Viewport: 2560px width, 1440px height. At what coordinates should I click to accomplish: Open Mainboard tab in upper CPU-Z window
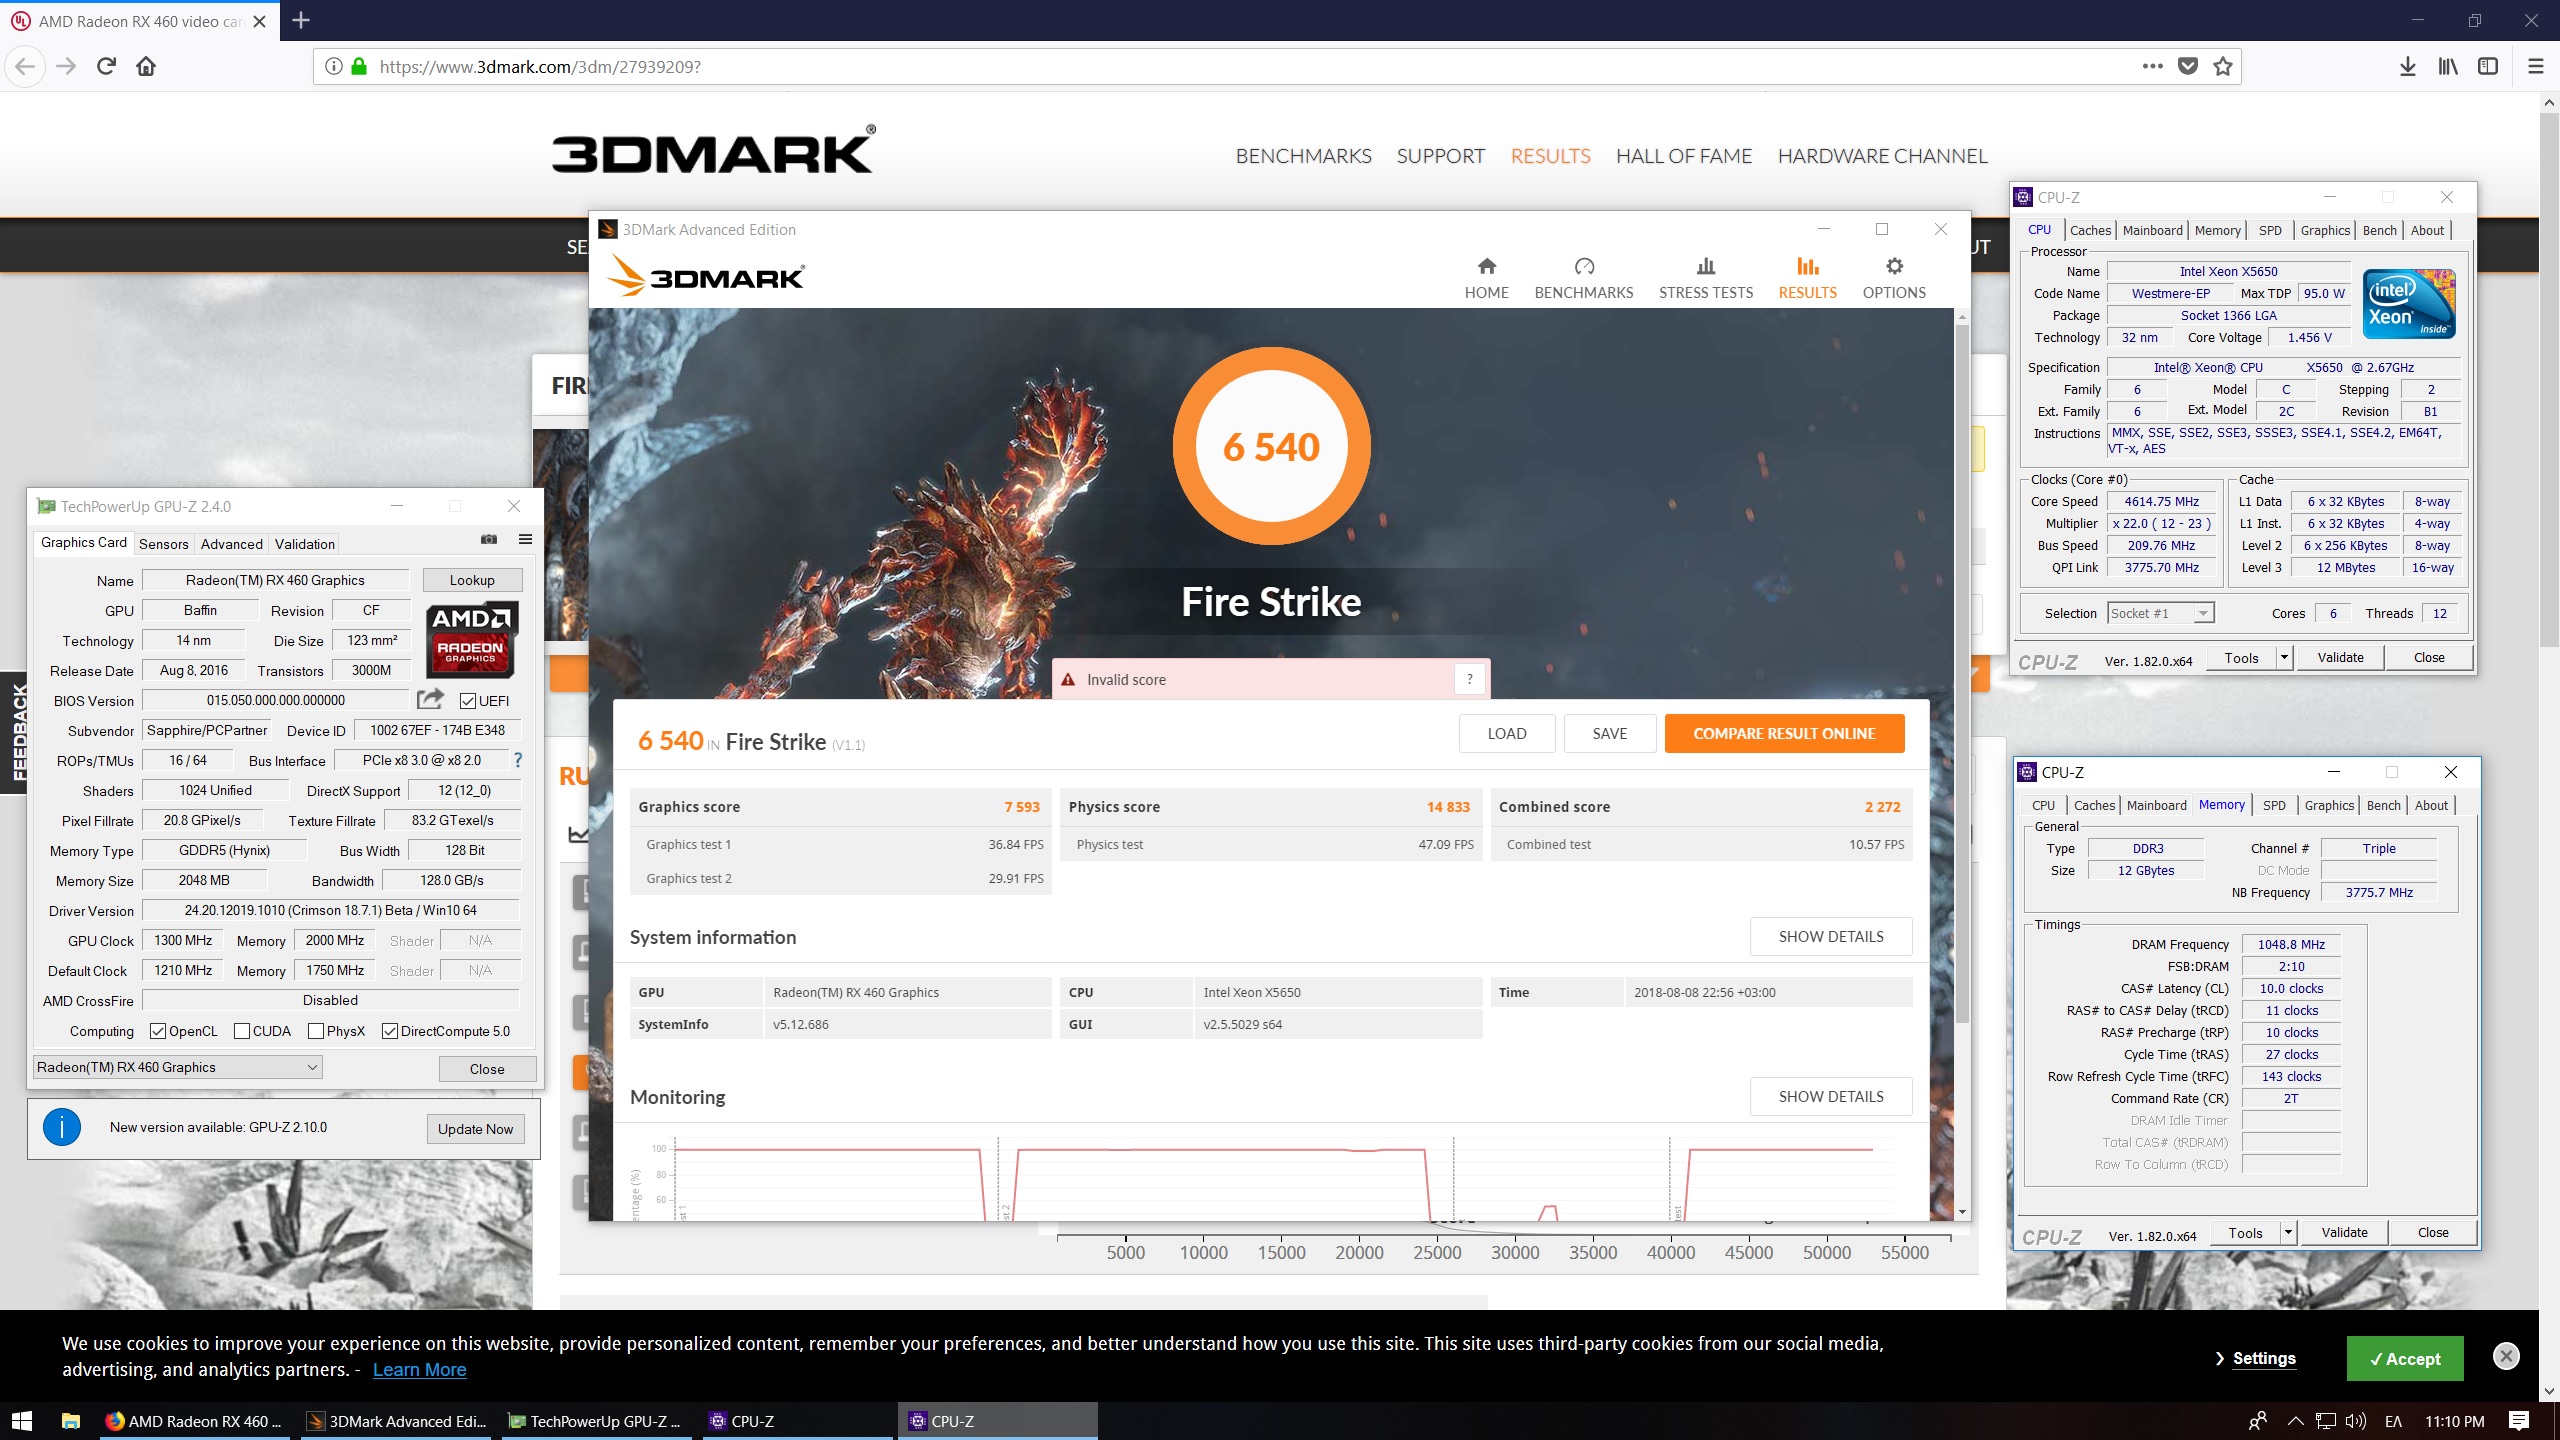coord(2152,230)
